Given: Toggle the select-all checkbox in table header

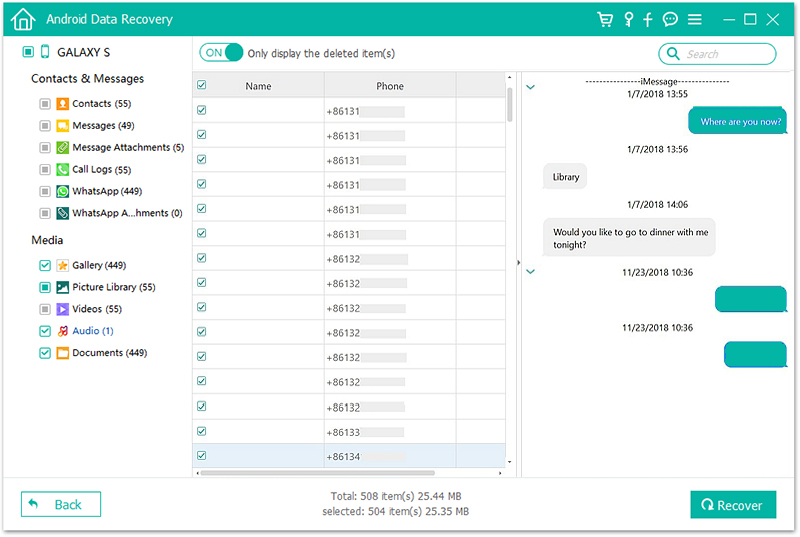Looking at the screenshot, I should pyautogui.click(x=202, y=85).
